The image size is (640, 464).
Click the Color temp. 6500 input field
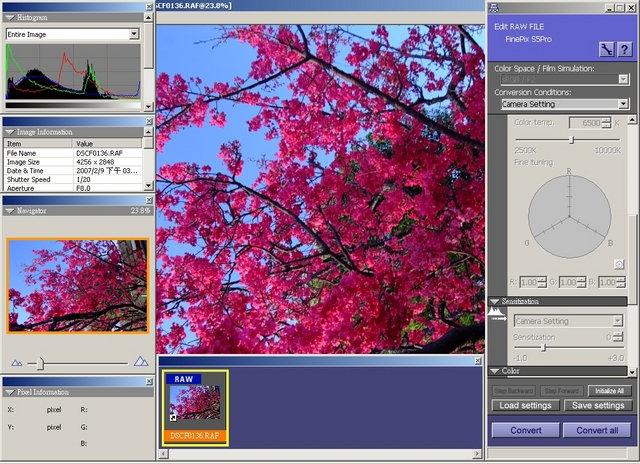pyautogui.click(x=586, y=122)
